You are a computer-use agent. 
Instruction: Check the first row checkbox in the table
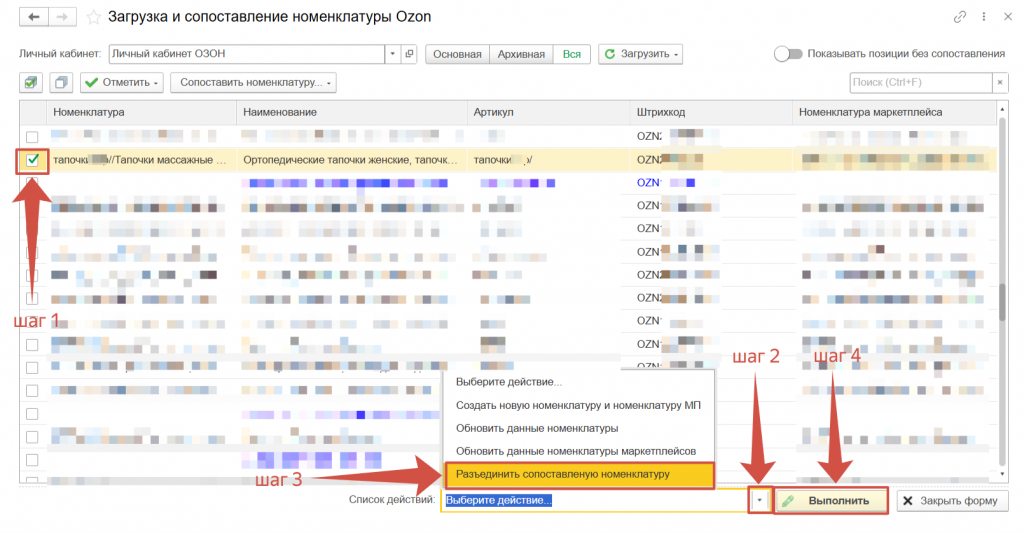click(33, 136)
